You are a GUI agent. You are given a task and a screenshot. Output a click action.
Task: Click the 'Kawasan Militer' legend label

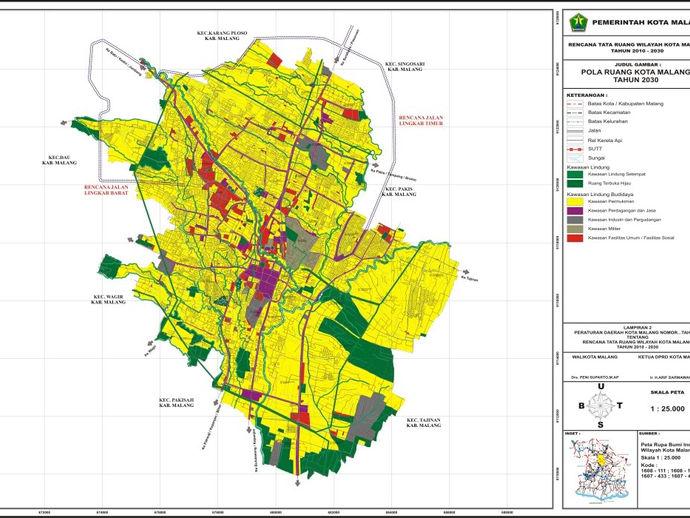(x=604, y=229)
